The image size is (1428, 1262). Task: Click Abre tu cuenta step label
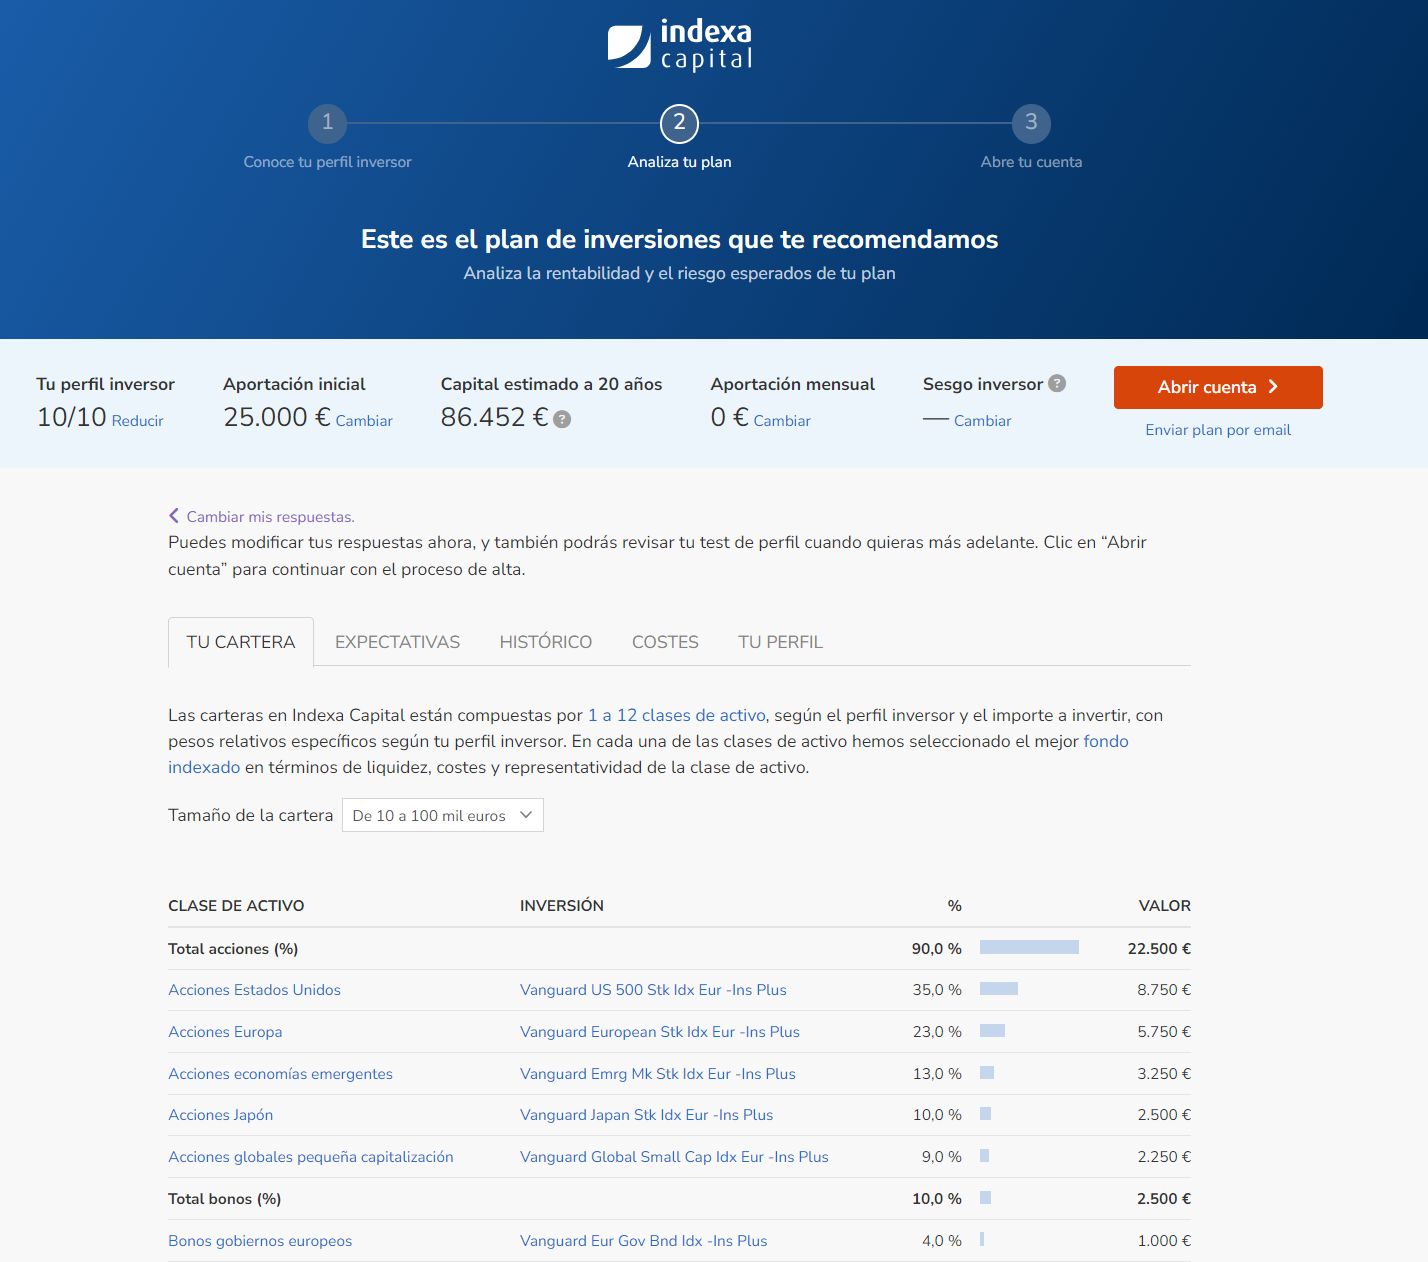pos(1031,162)
